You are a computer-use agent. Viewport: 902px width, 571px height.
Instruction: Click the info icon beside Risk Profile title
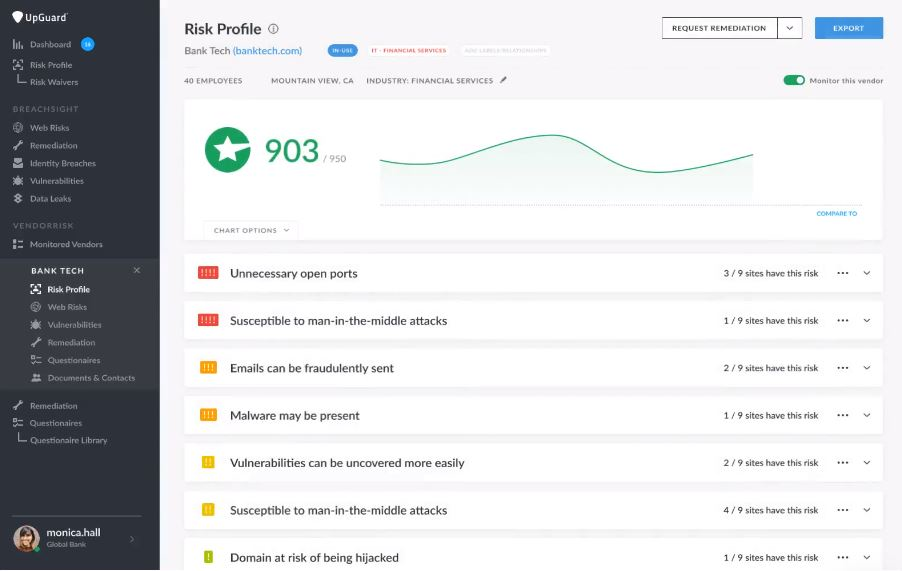pos(273,29)
